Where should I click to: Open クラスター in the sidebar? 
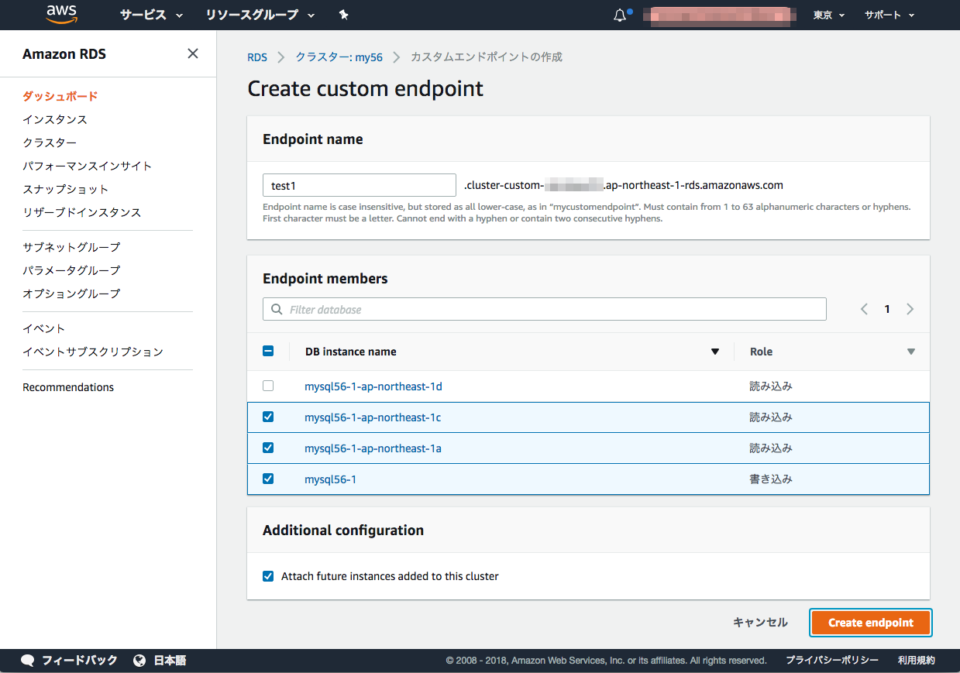[50, 143]
